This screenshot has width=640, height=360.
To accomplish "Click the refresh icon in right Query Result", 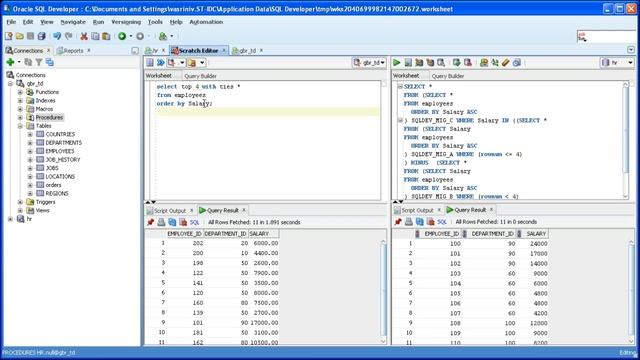I will (420, 222).
